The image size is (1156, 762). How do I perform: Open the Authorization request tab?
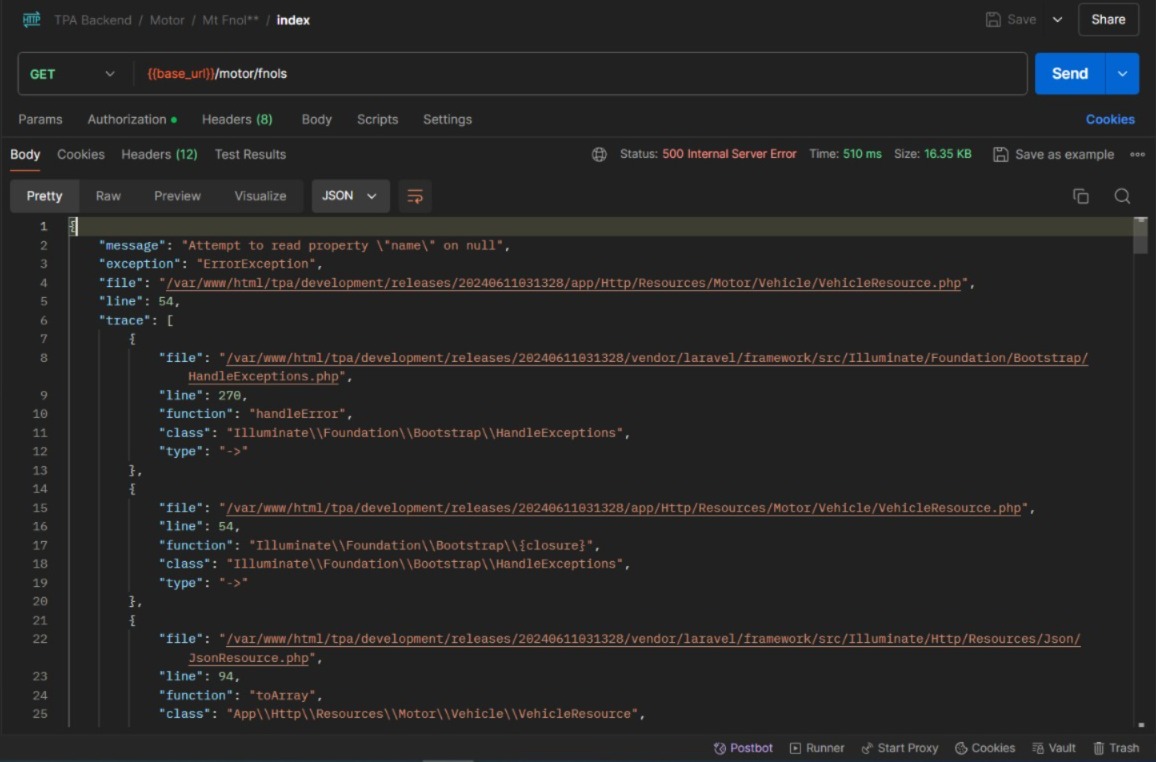[x=127, y=119]
